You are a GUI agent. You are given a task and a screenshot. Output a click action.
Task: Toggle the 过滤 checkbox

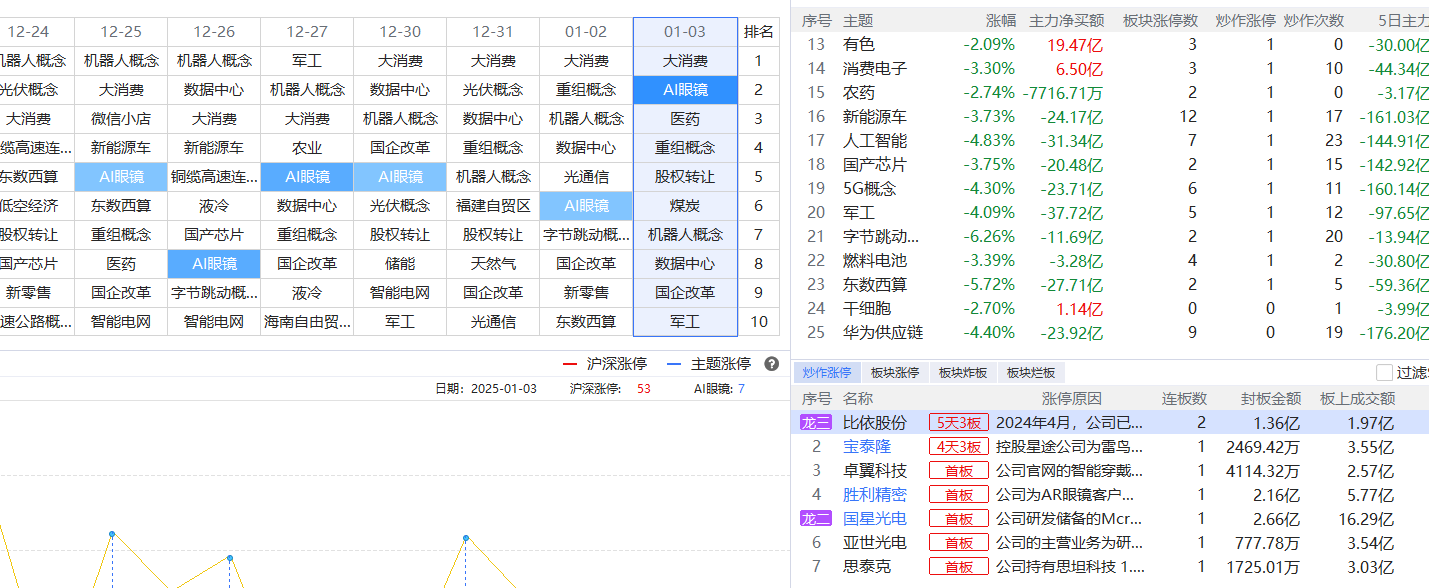(1384, 372)
